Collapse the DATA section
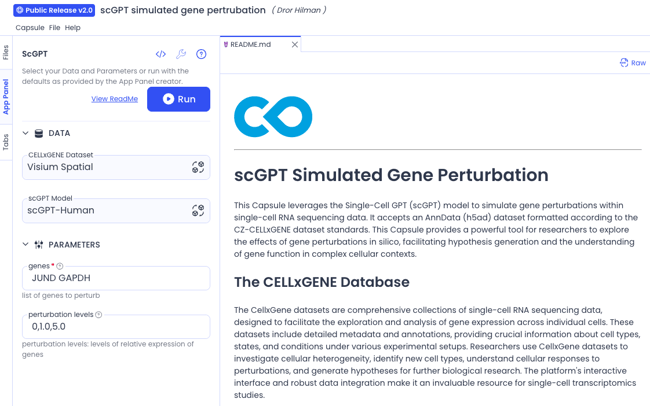Viewport: 650px width, 406px height. [x=25, y=133]
